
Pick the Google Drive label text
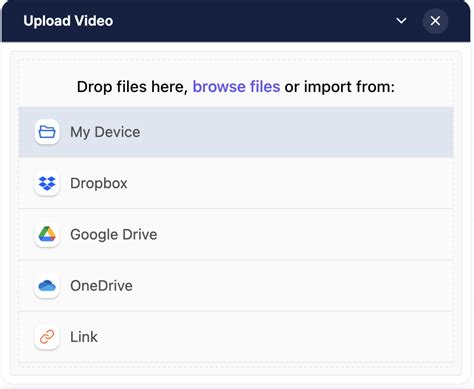pos(114,235)
